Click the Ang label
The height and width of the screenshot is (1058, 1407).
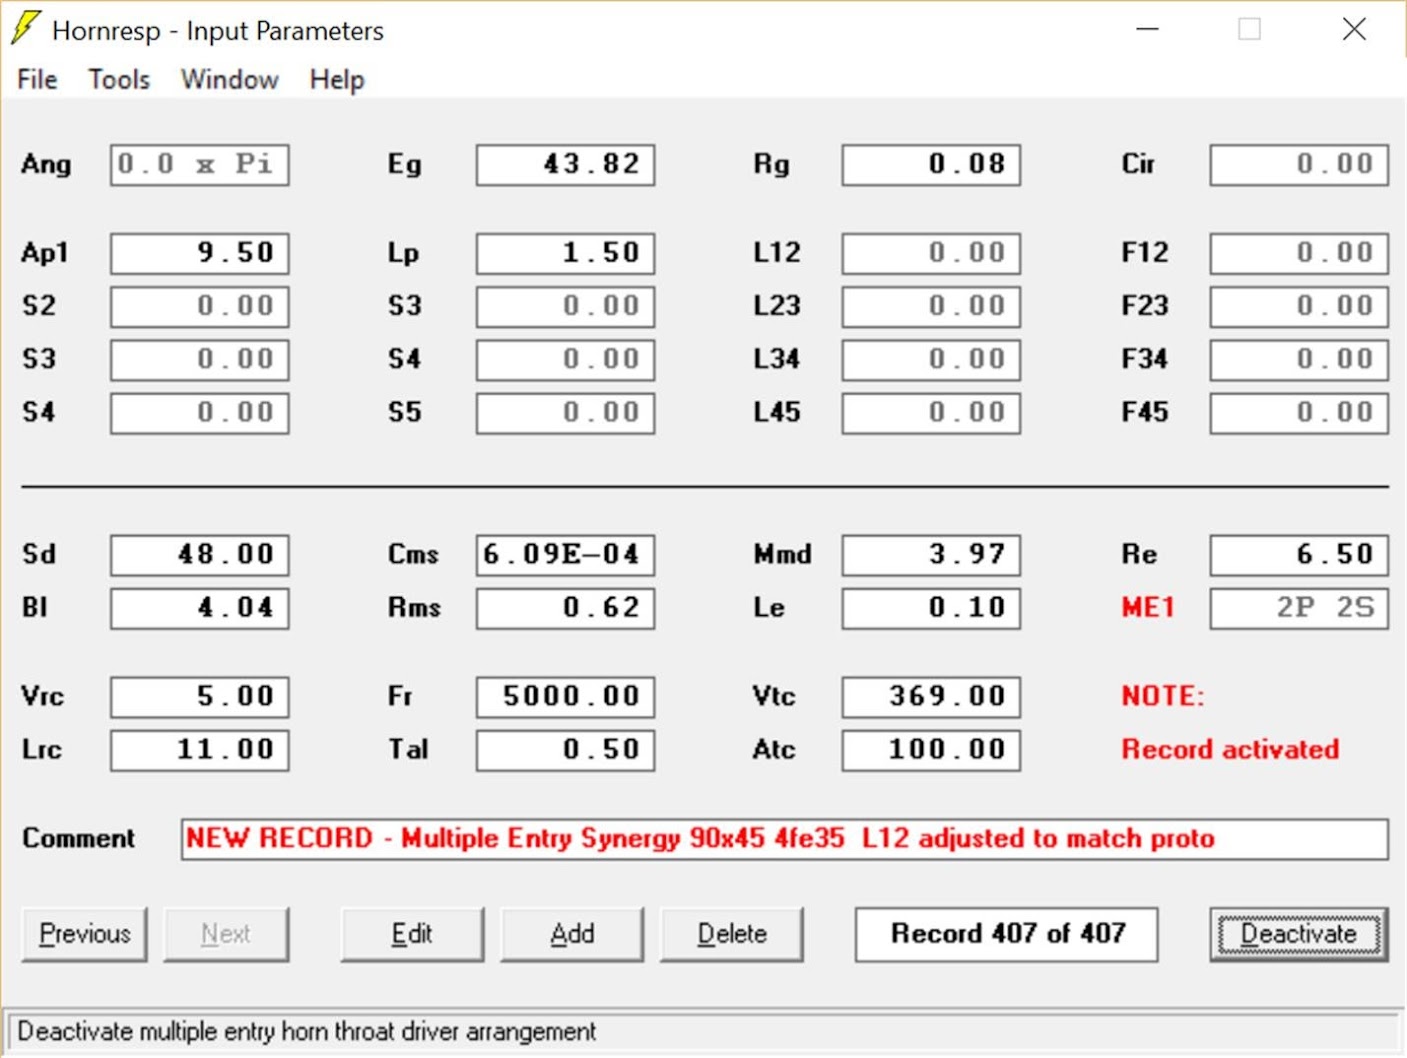click(46, 165)
